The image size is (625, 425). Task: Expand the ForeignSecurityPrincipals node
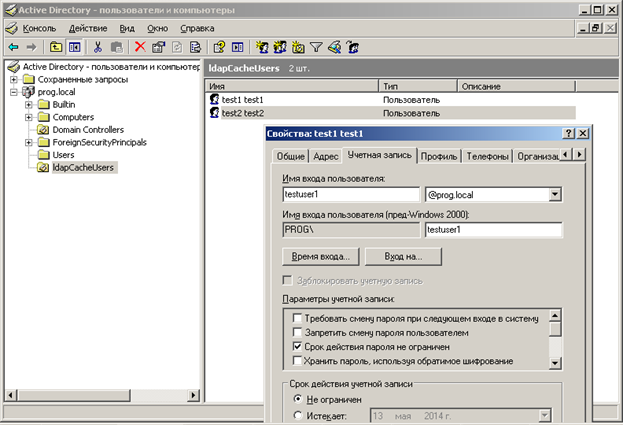coord(29,142)
